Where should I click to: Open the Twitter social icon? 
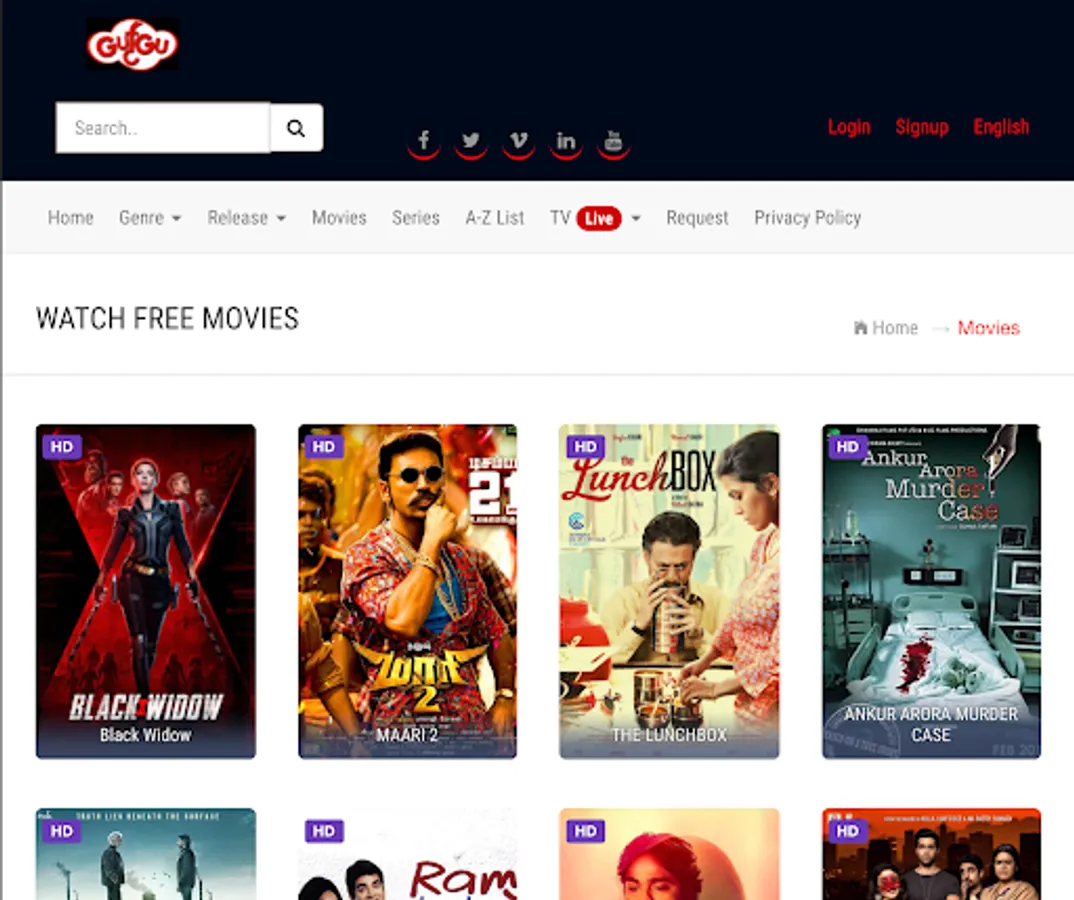471,140
